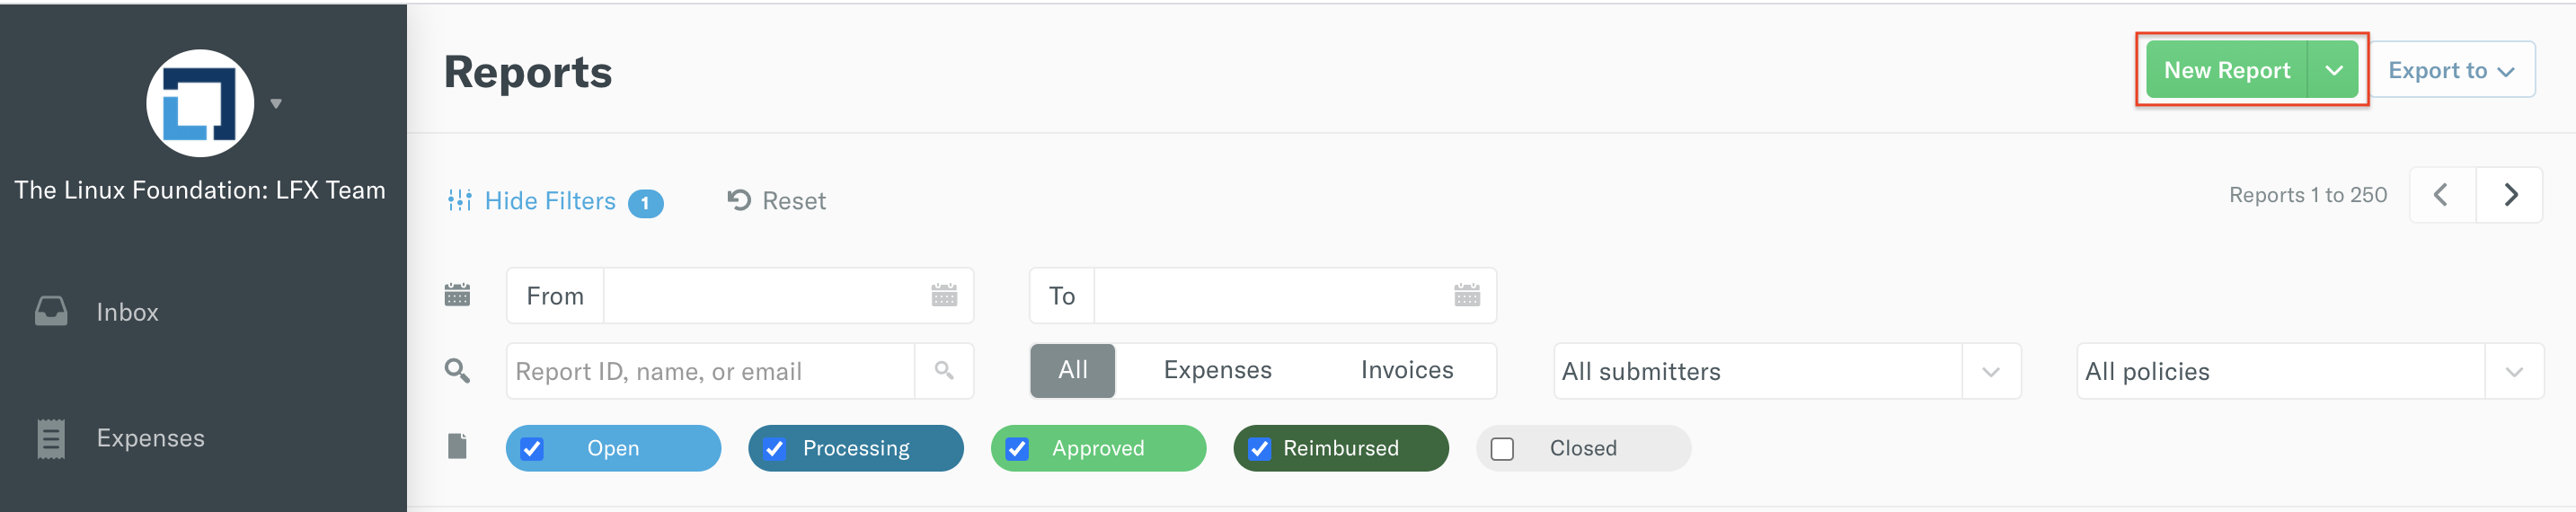Expand the New Report dropdown arrow
This screenshot has width=2576, height=512.
pyautogui.click(x=2333, y=70)
